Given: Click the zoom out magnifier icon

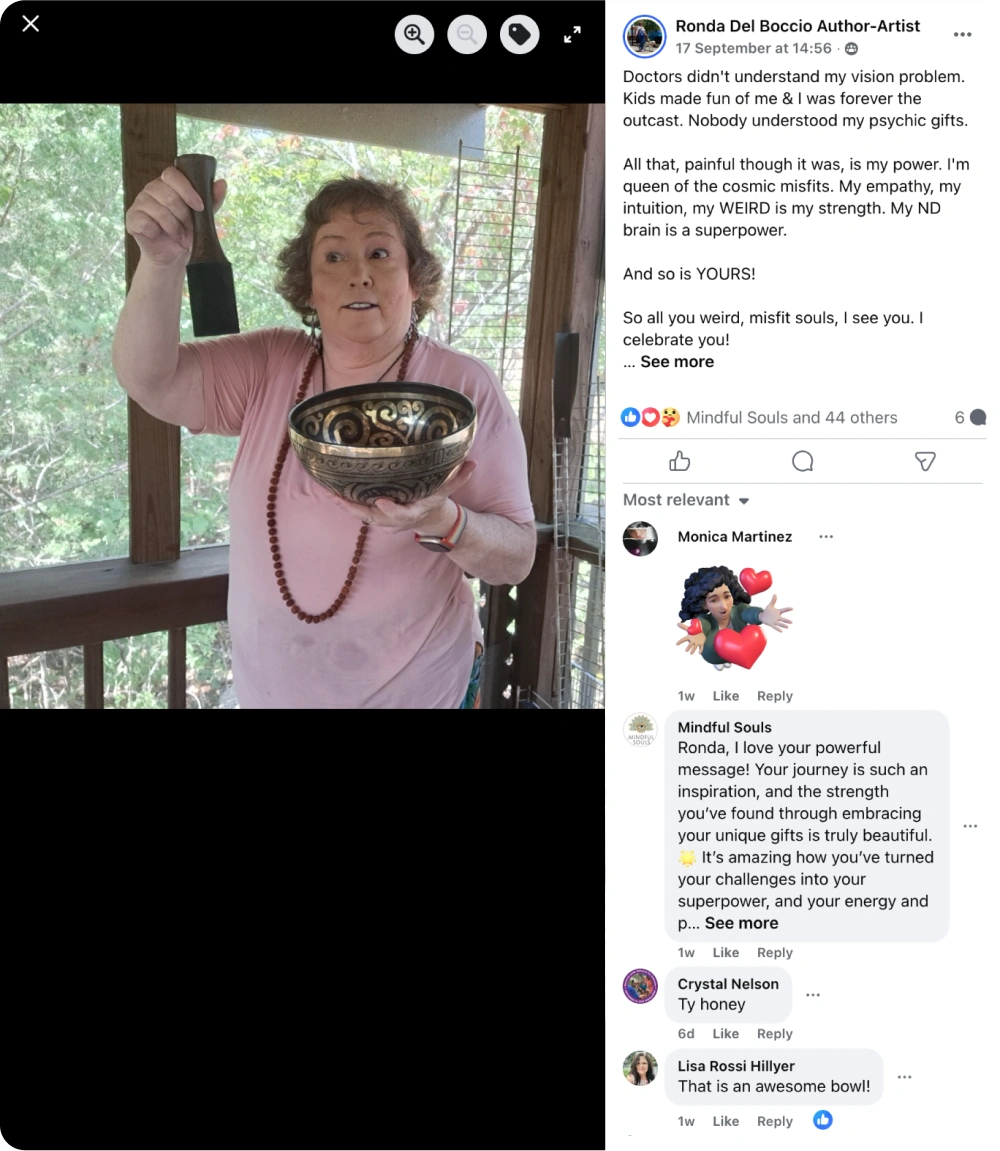Looking at the screenshot, I should pyautogui.click(x=467, y=35).
